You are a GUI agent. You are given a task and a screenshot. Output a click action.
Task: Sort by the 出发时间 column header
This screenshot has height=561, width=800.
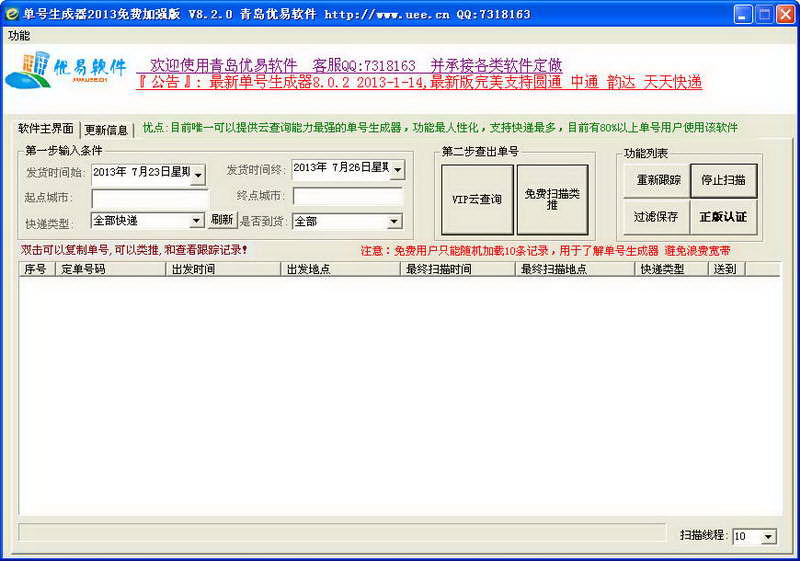click(223, 269)
